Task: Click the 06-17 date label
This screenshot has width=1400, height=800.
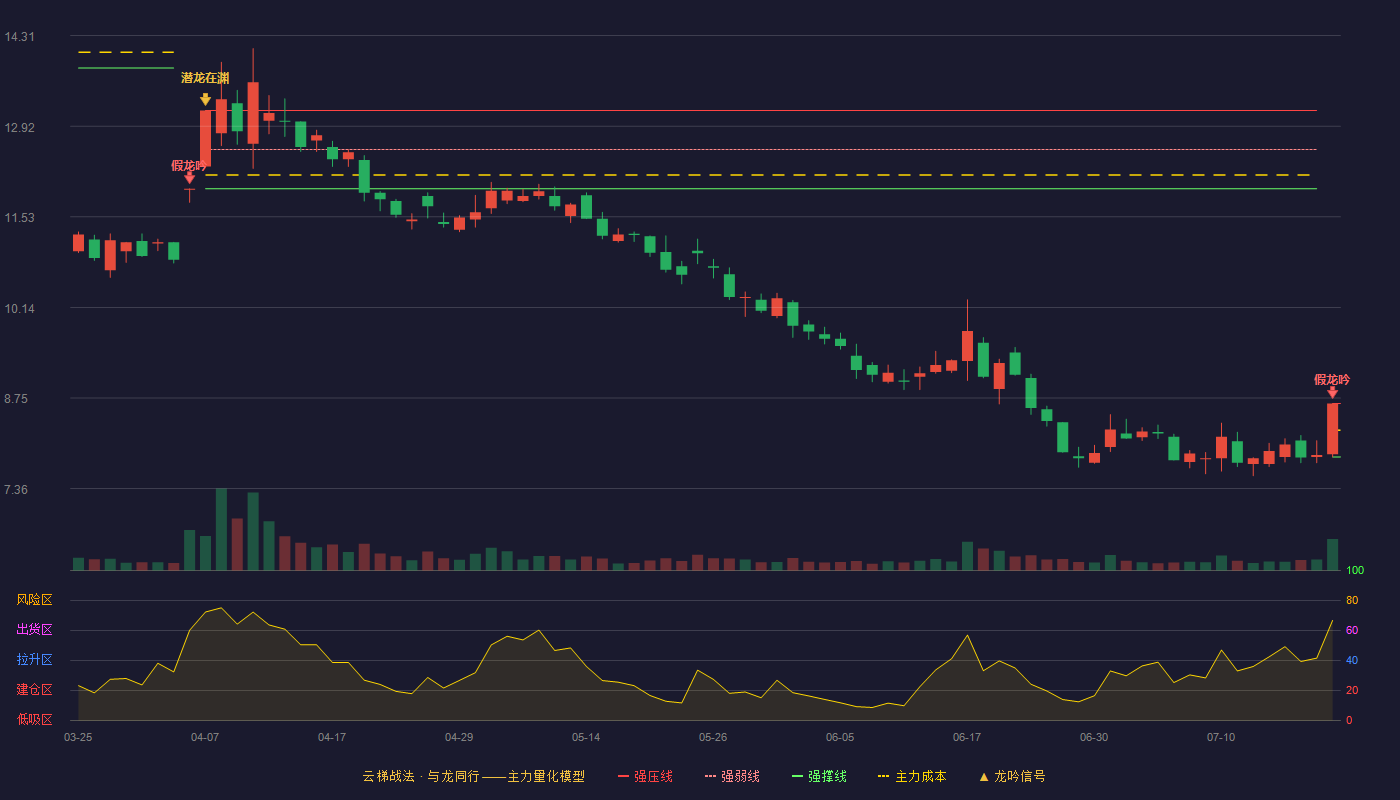Action: (967, 737)
